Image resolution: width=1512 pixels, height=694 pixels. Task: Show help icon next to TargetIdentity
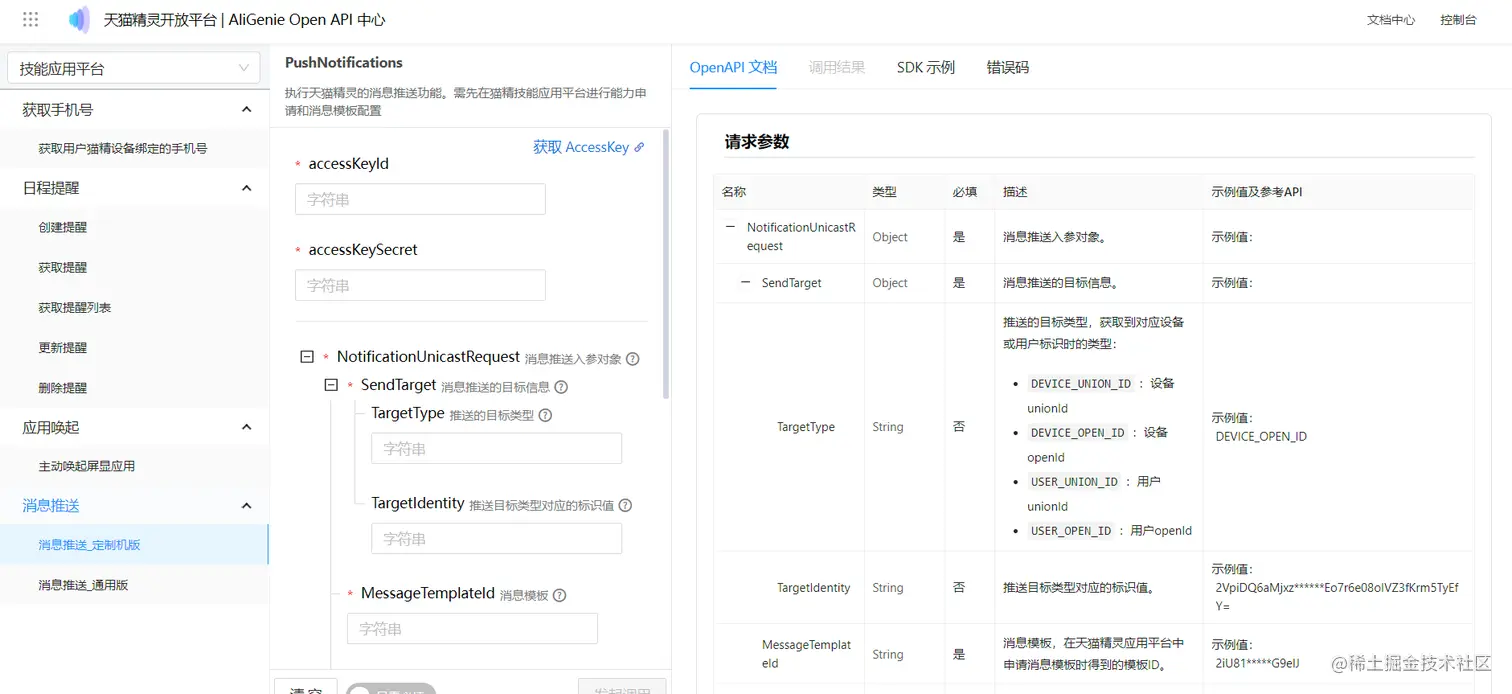click(625, 505)
